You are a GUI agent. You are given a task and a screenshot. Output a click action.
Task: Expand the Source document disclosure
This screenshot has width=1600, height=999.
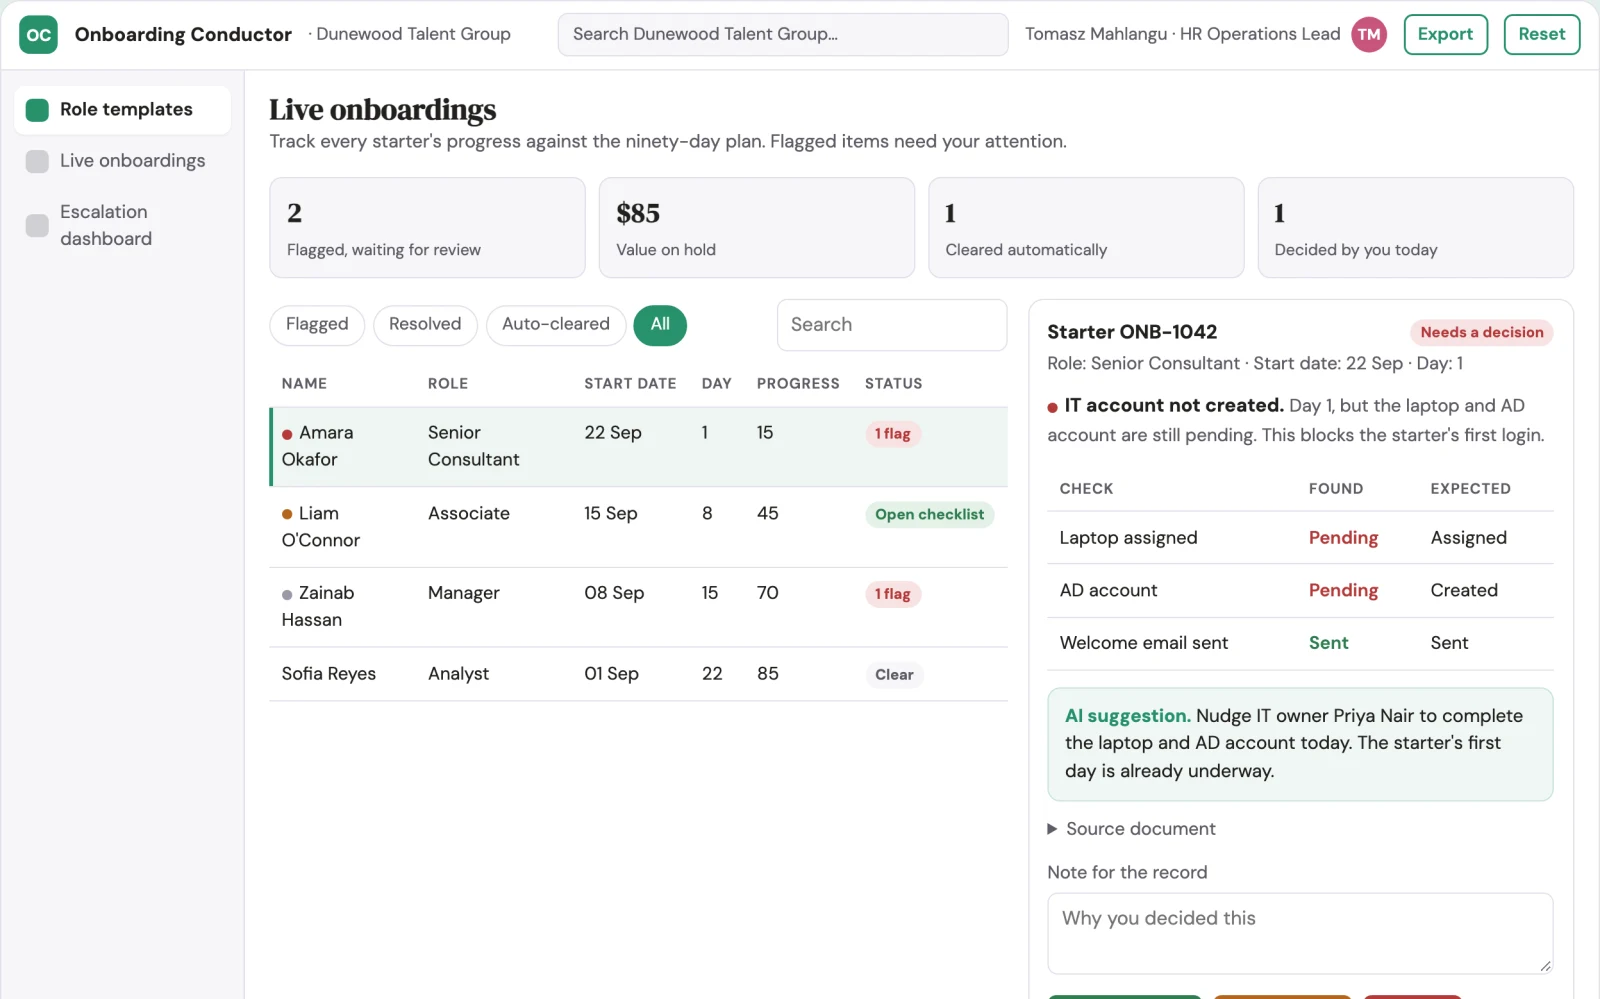tap(1130, 829)
